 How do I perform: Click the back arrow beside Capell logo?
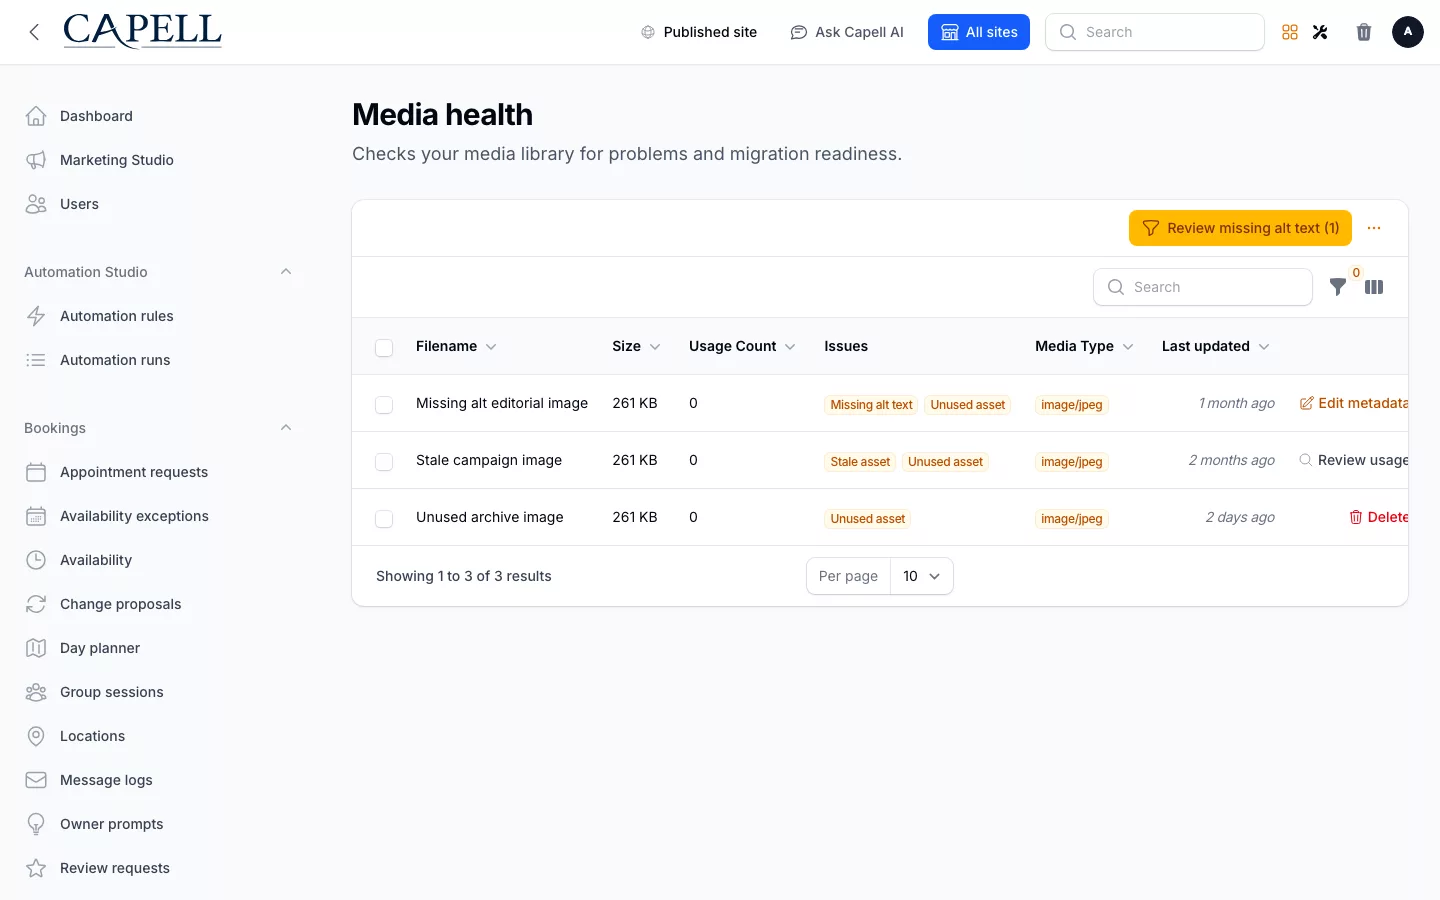pyautogui.click(x=34, y=32)
